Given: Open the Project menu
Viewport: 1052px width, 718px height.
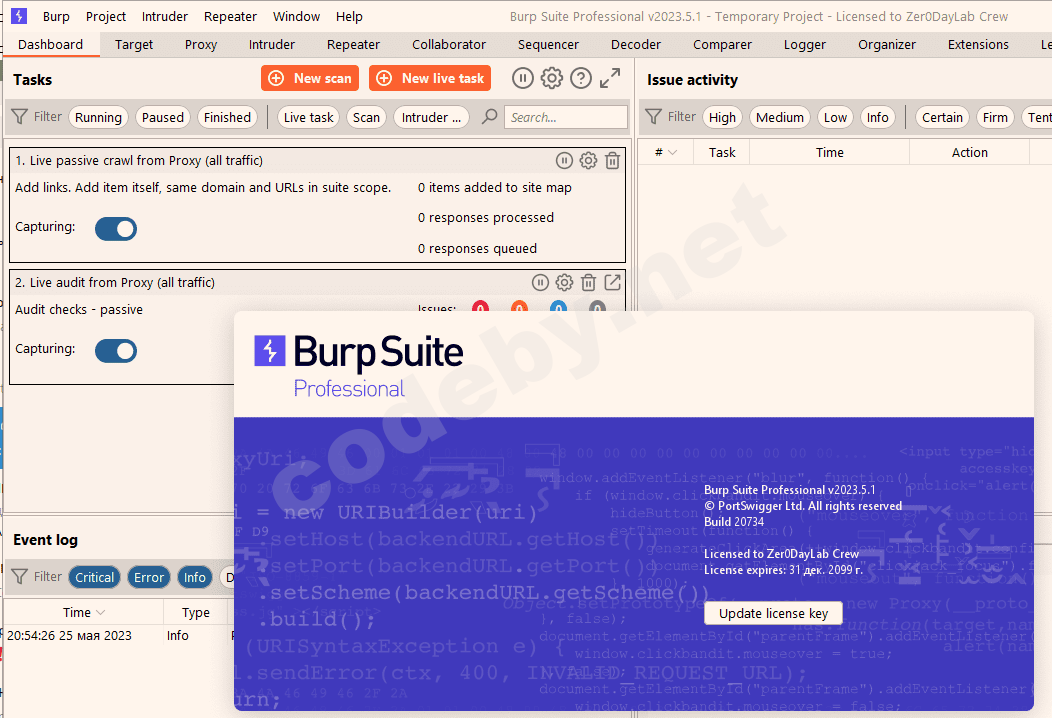Looking at the screenshot, I should pyautogui.click(x=106, y=16).
